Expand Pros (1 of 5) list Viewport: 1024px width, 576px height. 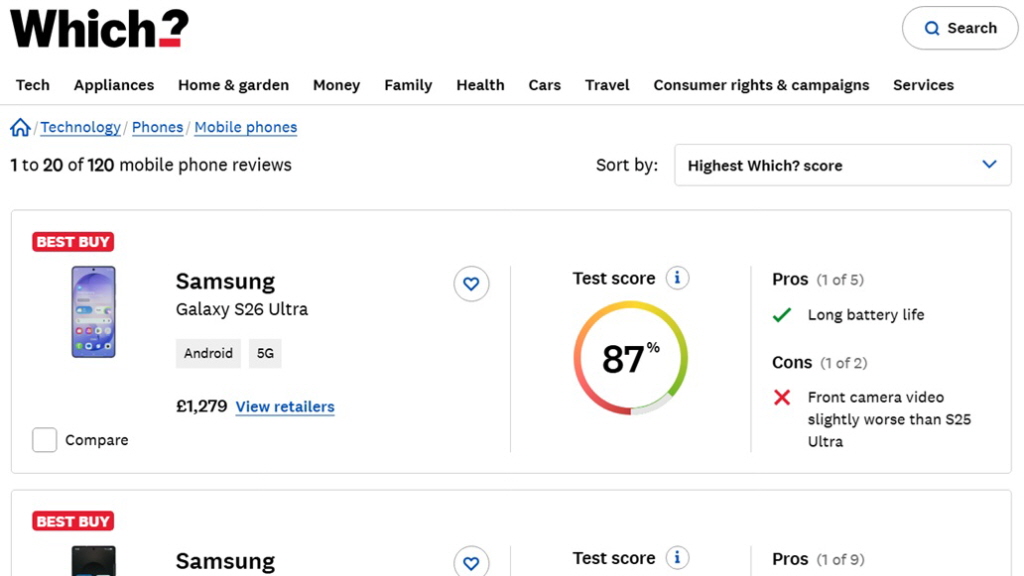coord(817,280)
